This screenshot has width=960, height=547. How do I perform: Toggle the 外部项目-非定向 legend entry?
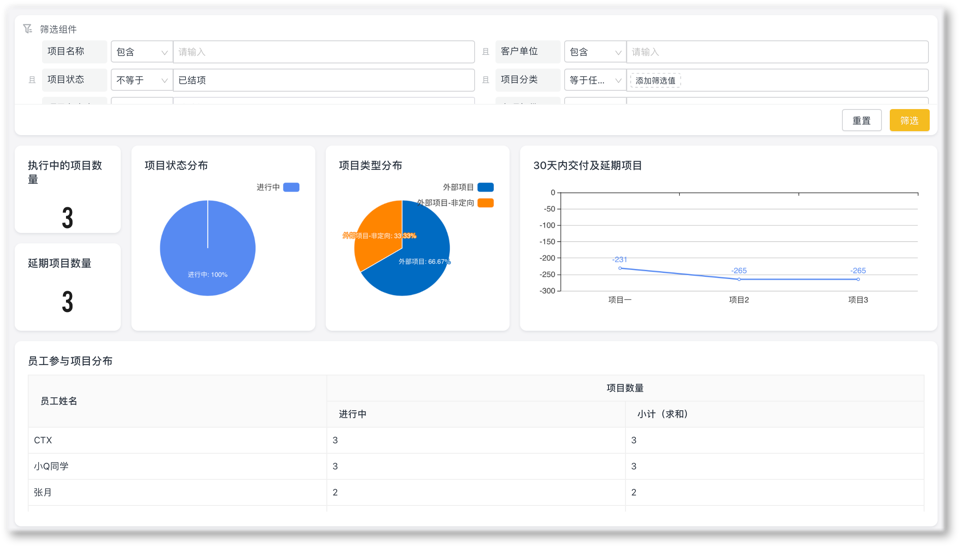(x=456, y=203)
